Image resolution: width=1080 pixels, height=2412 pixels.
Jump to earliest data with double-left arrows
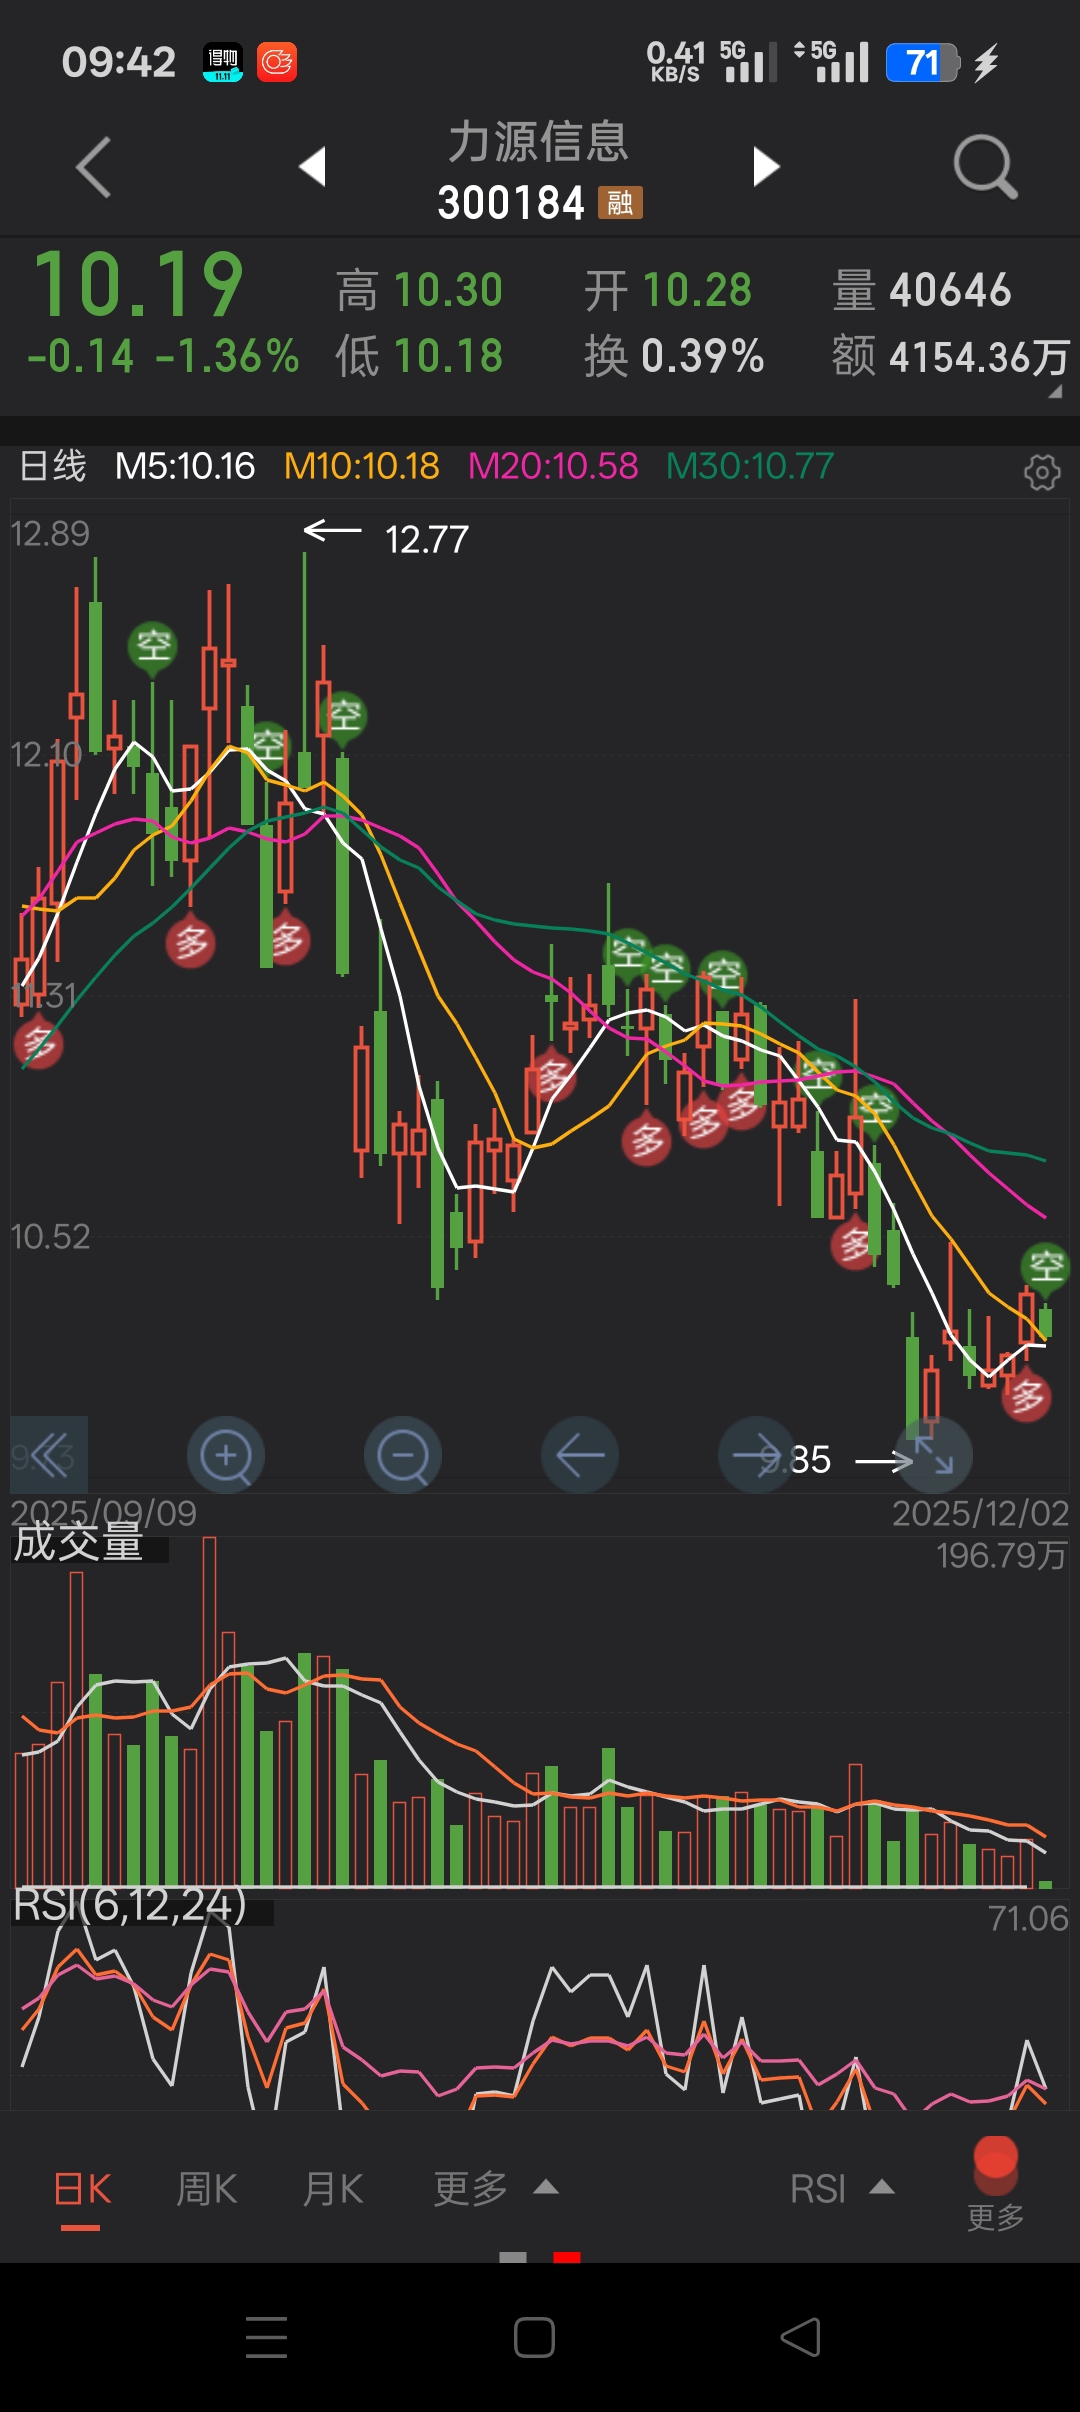[49, 1455]
